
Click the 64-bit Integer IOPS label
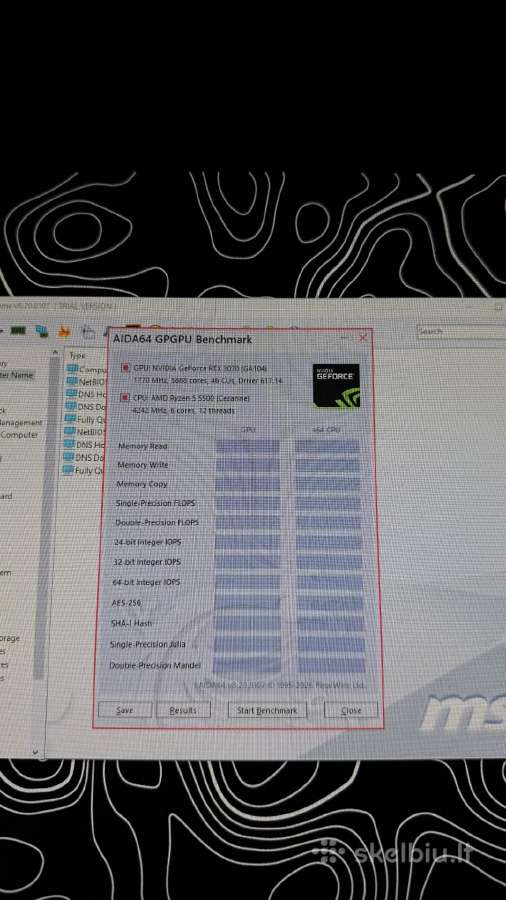[x=147, y=582]
